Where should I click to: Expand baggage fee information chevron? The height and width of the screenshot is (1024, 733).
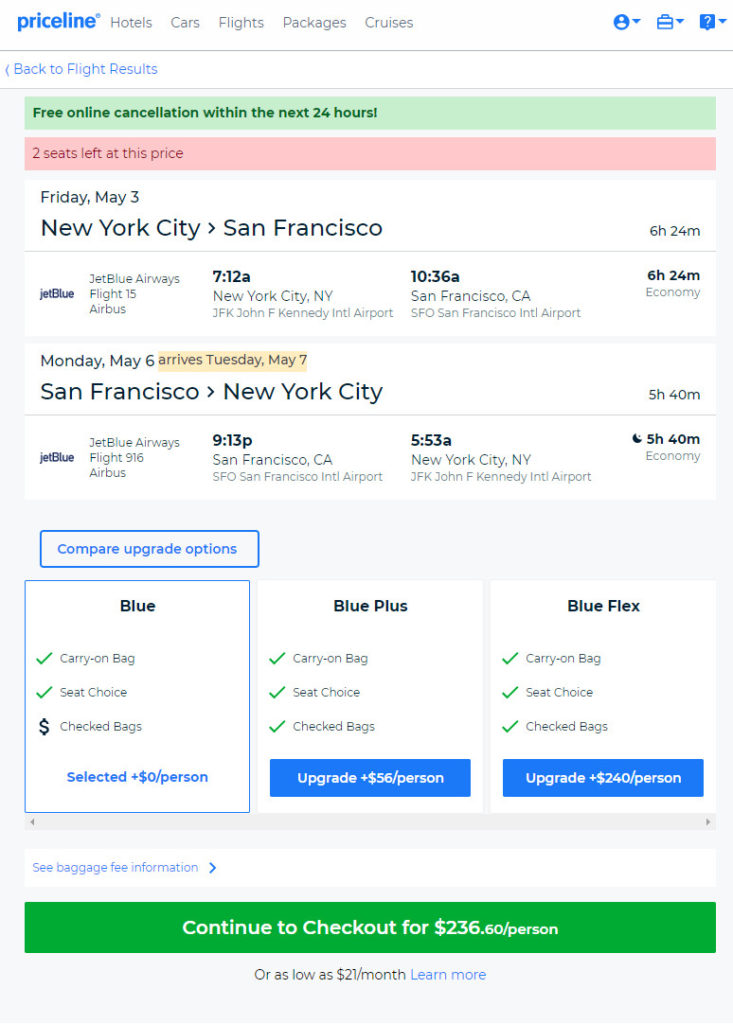(212, 867)
